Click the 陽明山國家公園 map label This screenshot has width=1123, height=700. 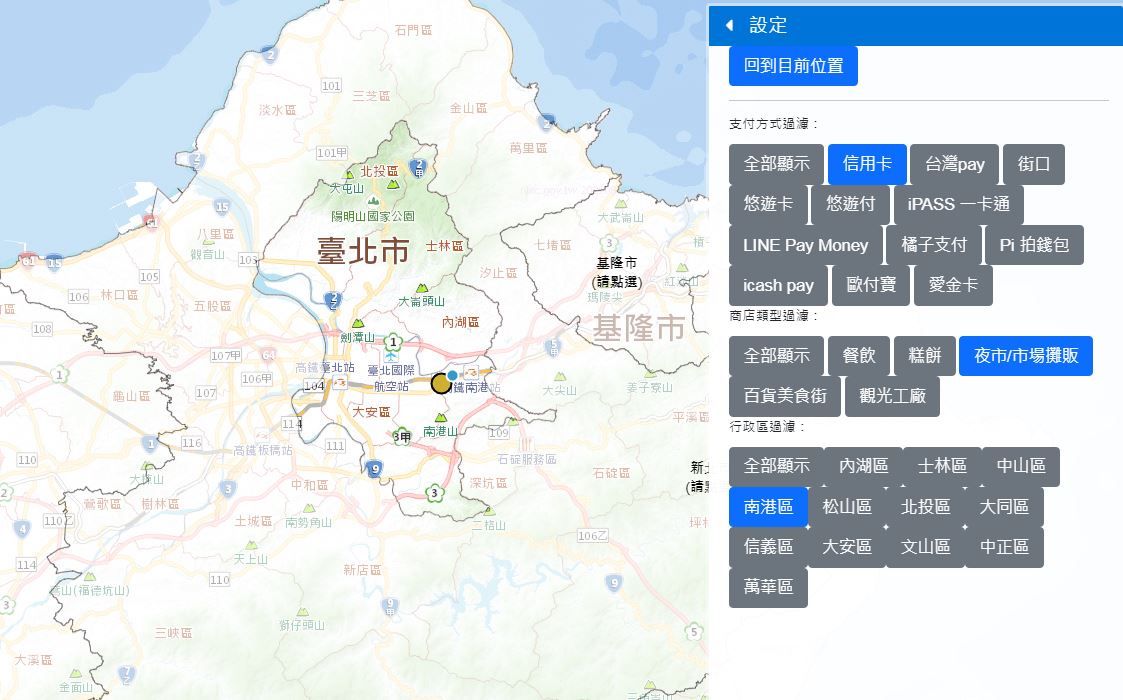[x=373, y=216]
